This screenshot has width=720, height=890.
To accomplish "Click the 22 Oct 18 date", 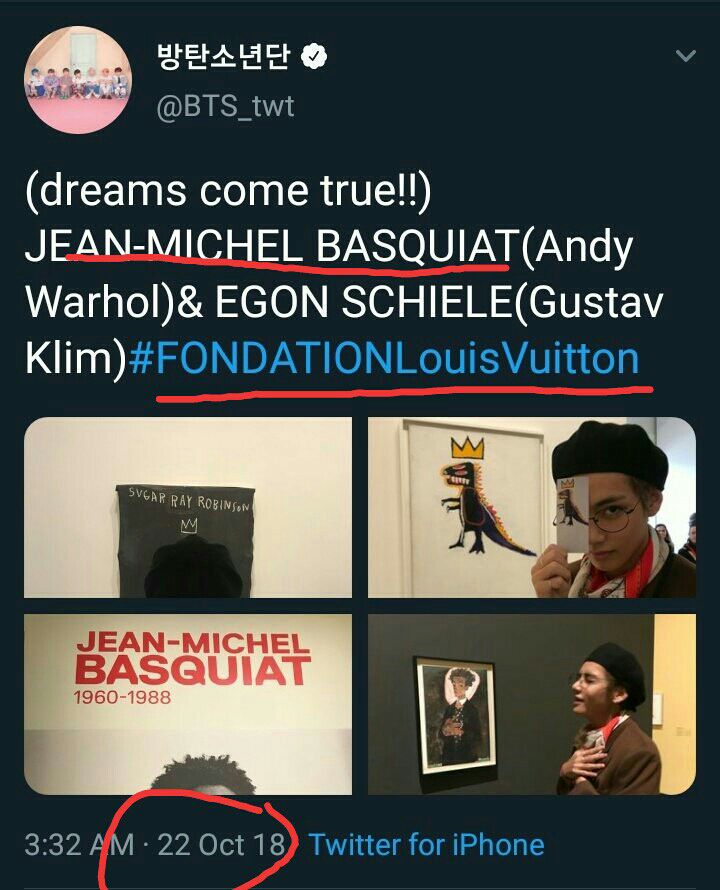I will pyautogui.click(x=222, y=845).
